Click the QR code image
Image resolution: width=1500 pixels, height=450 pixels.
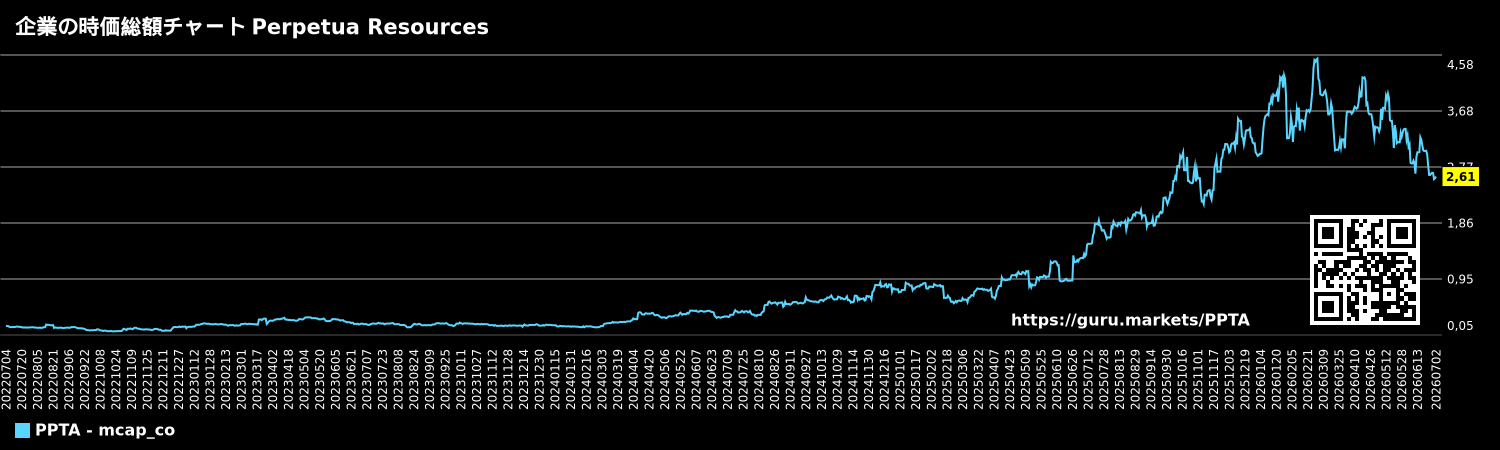coord(1365,270)
